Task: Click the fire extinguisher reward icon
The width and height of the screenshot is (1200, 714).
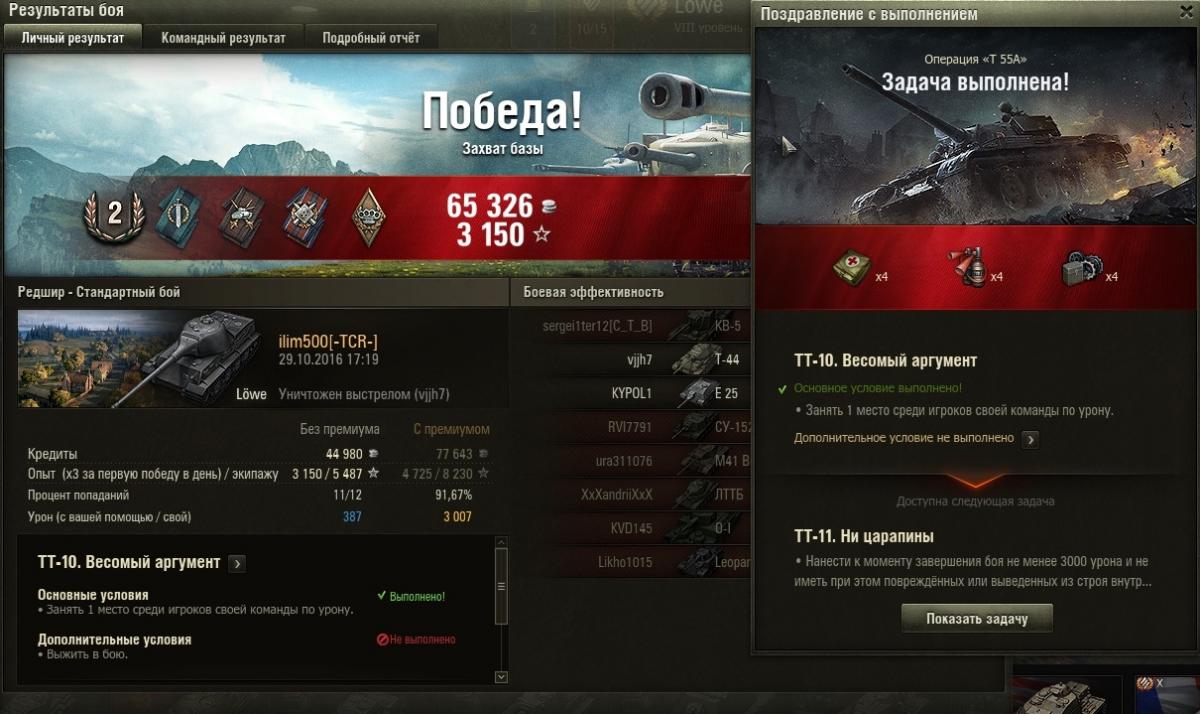Action: (x=964, y=269)
